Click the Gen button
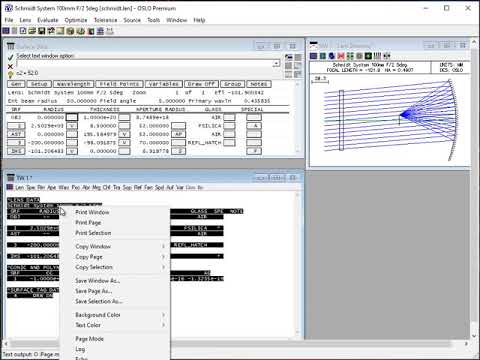Screen dimensions: 480x360 pos(16,84)
